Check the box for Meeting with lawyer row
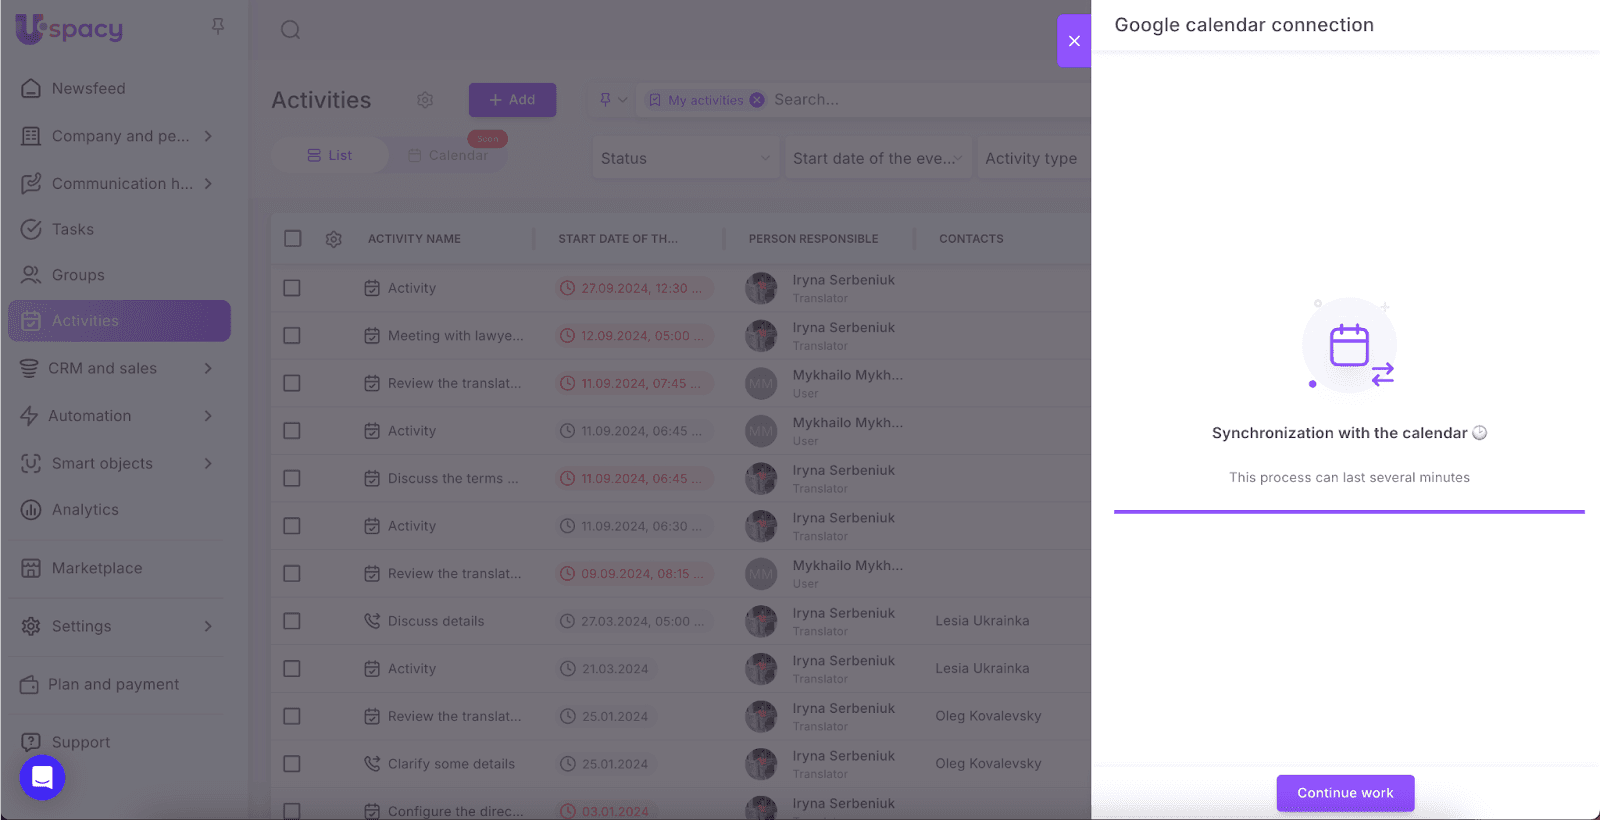Viewport: 1600px width, 820px height. click(292, 336)
